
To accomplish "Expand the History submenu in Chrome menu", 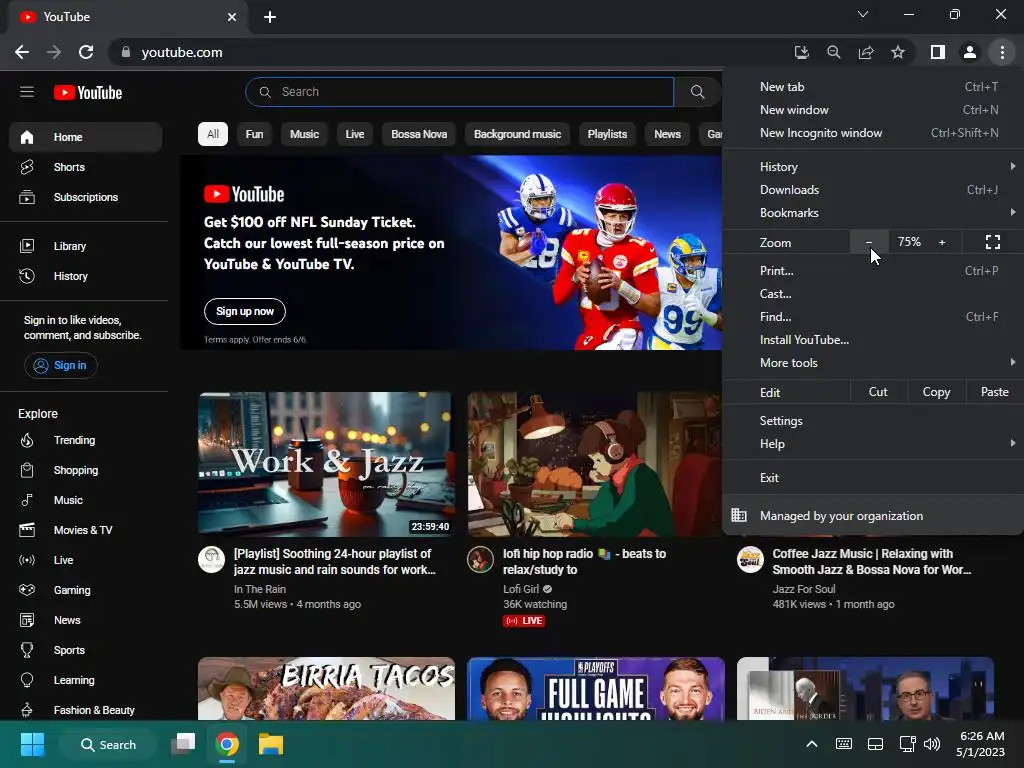I will point(873,167).
